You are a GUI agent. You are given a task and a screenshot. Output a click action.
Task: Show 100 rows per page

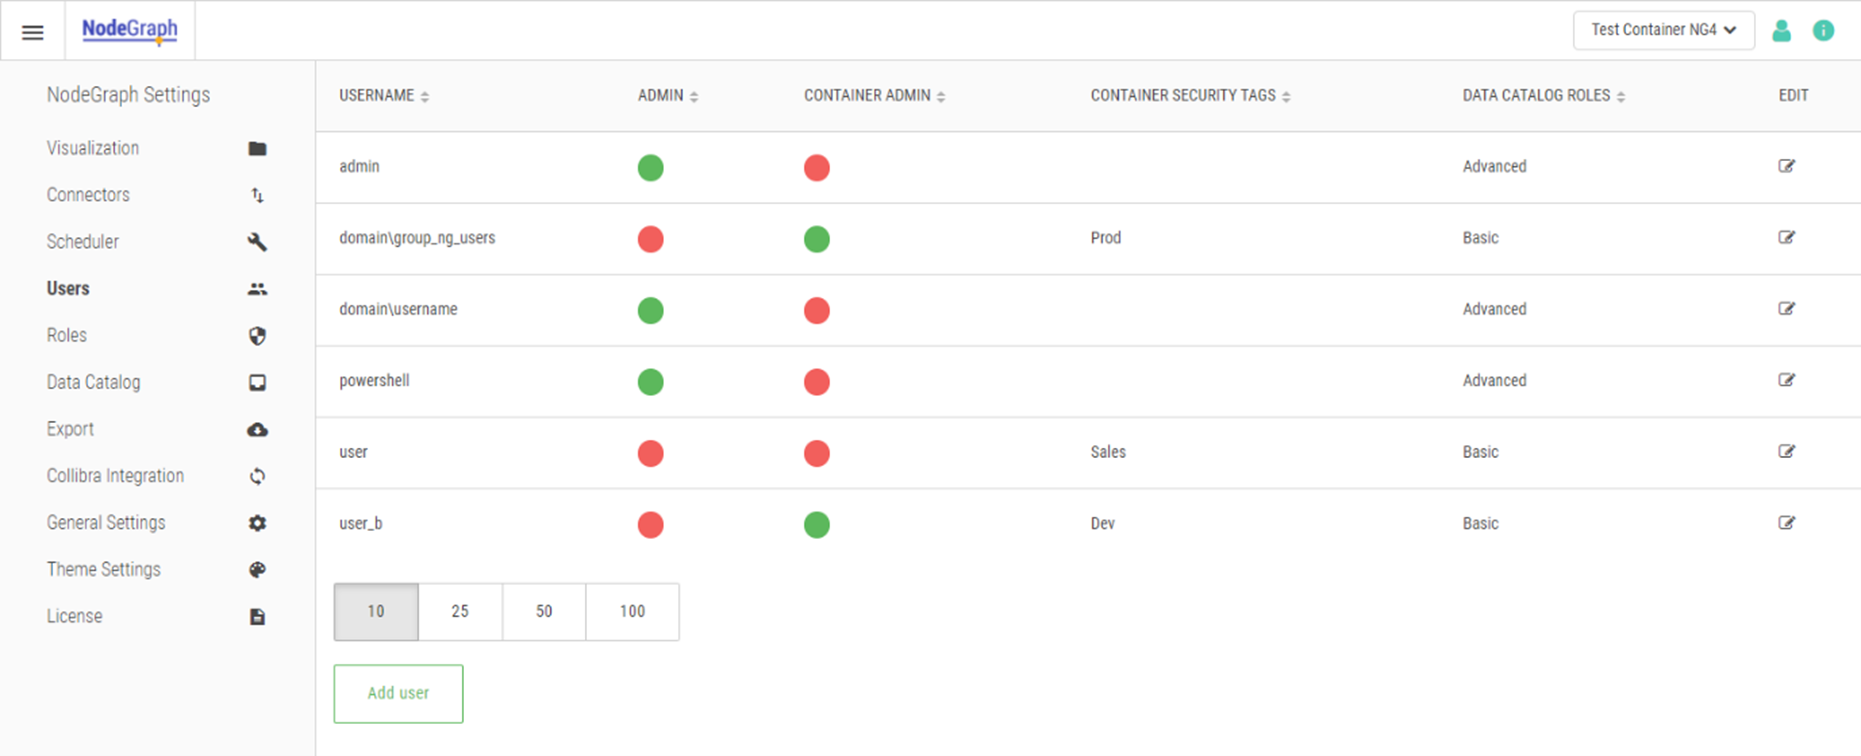[x=632, y=612]
